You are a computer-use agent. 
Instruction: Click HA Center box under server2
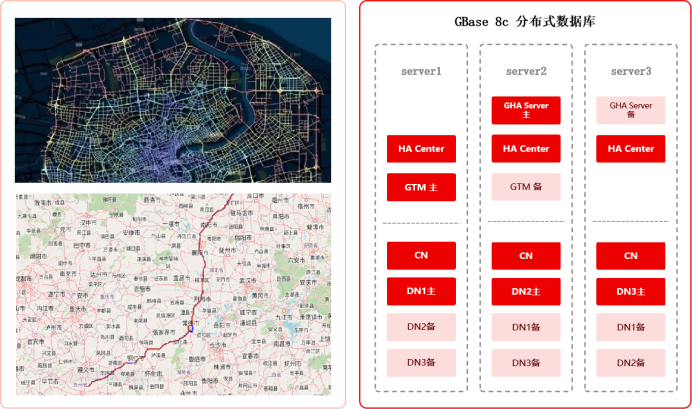(x=526, y=149)
